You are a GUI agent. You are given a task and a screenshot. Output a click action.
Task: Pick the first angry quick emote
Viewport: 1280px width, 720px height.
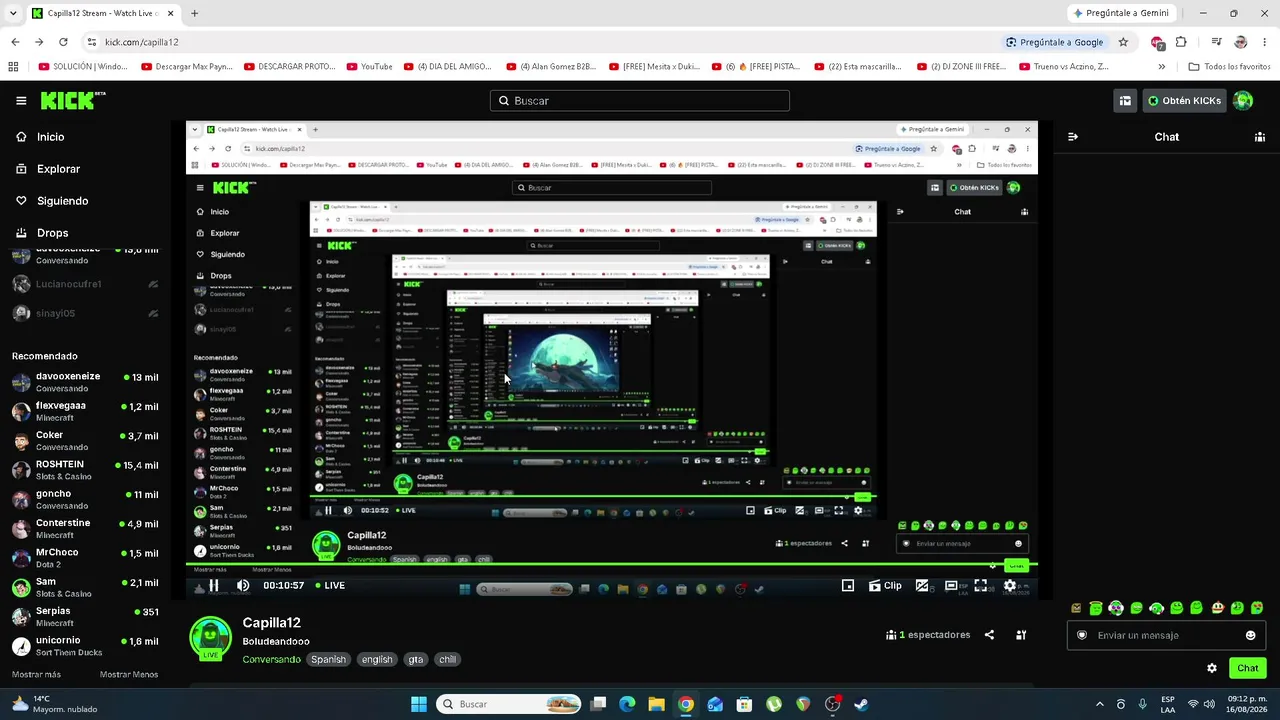(x=1076, y=608)
